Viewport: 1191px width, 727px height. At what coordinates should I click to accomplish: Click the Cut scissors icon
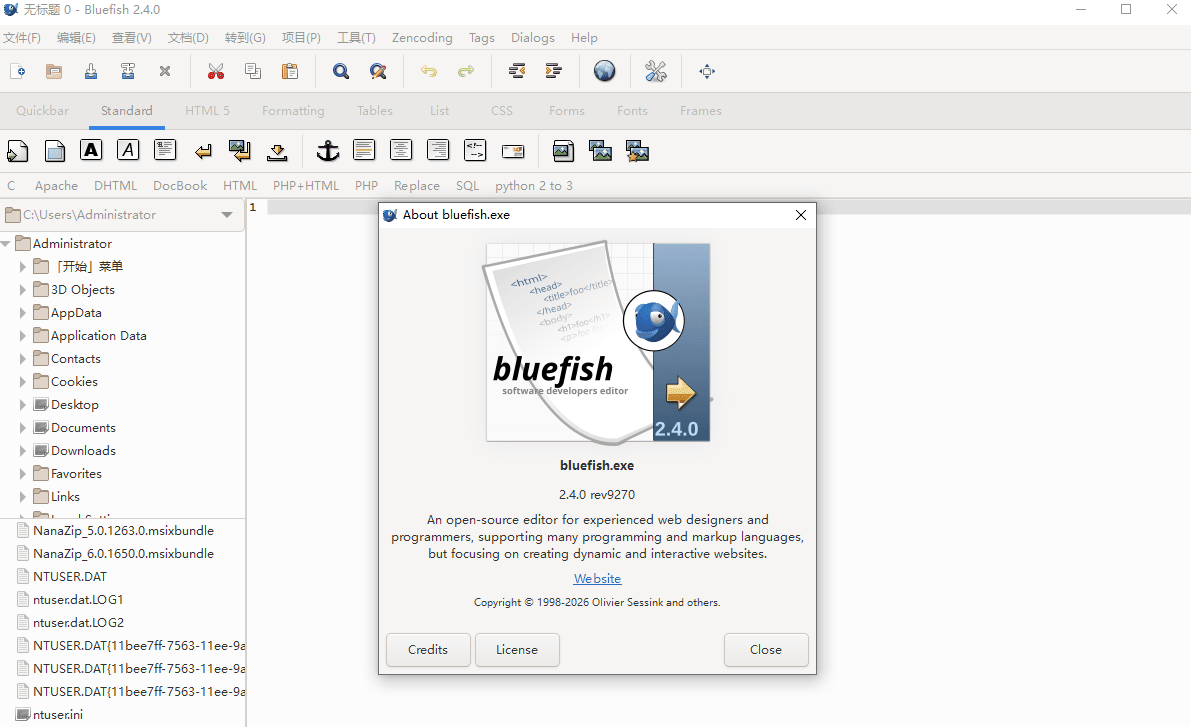(x=215, y=71)
